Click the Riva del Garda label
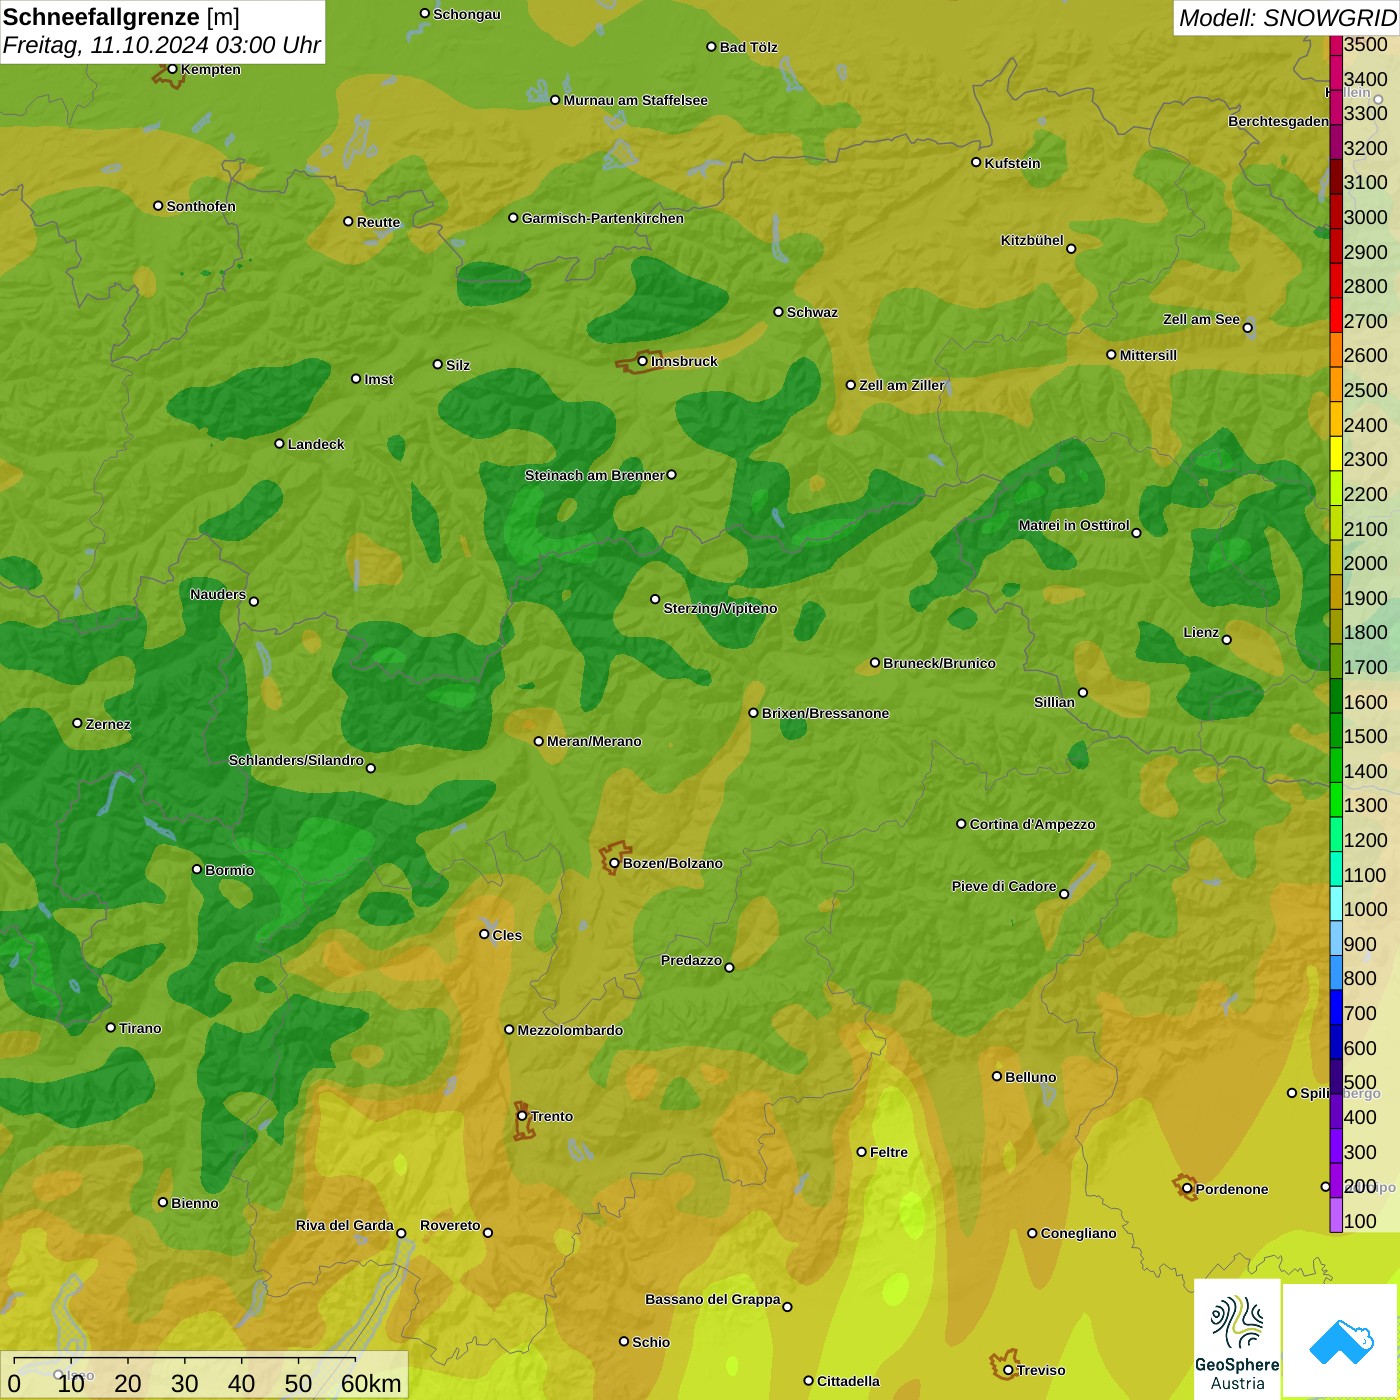 (344, 1225)
